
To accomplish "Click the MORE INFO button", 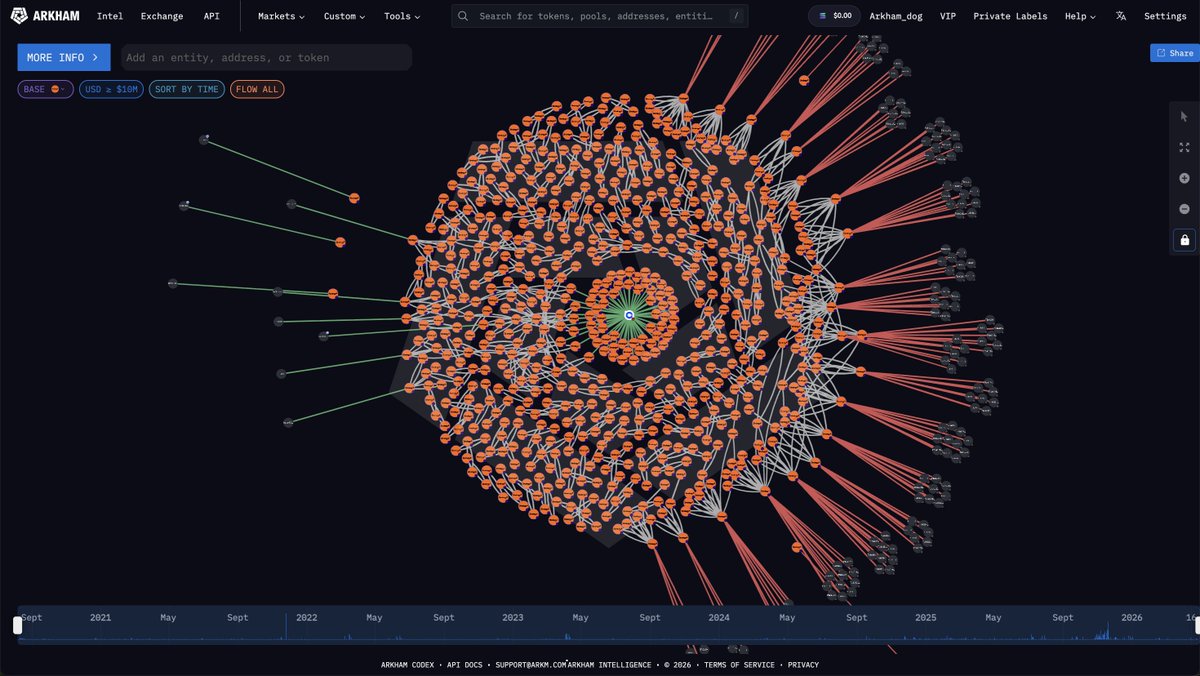I will click(x=63, y=57).
